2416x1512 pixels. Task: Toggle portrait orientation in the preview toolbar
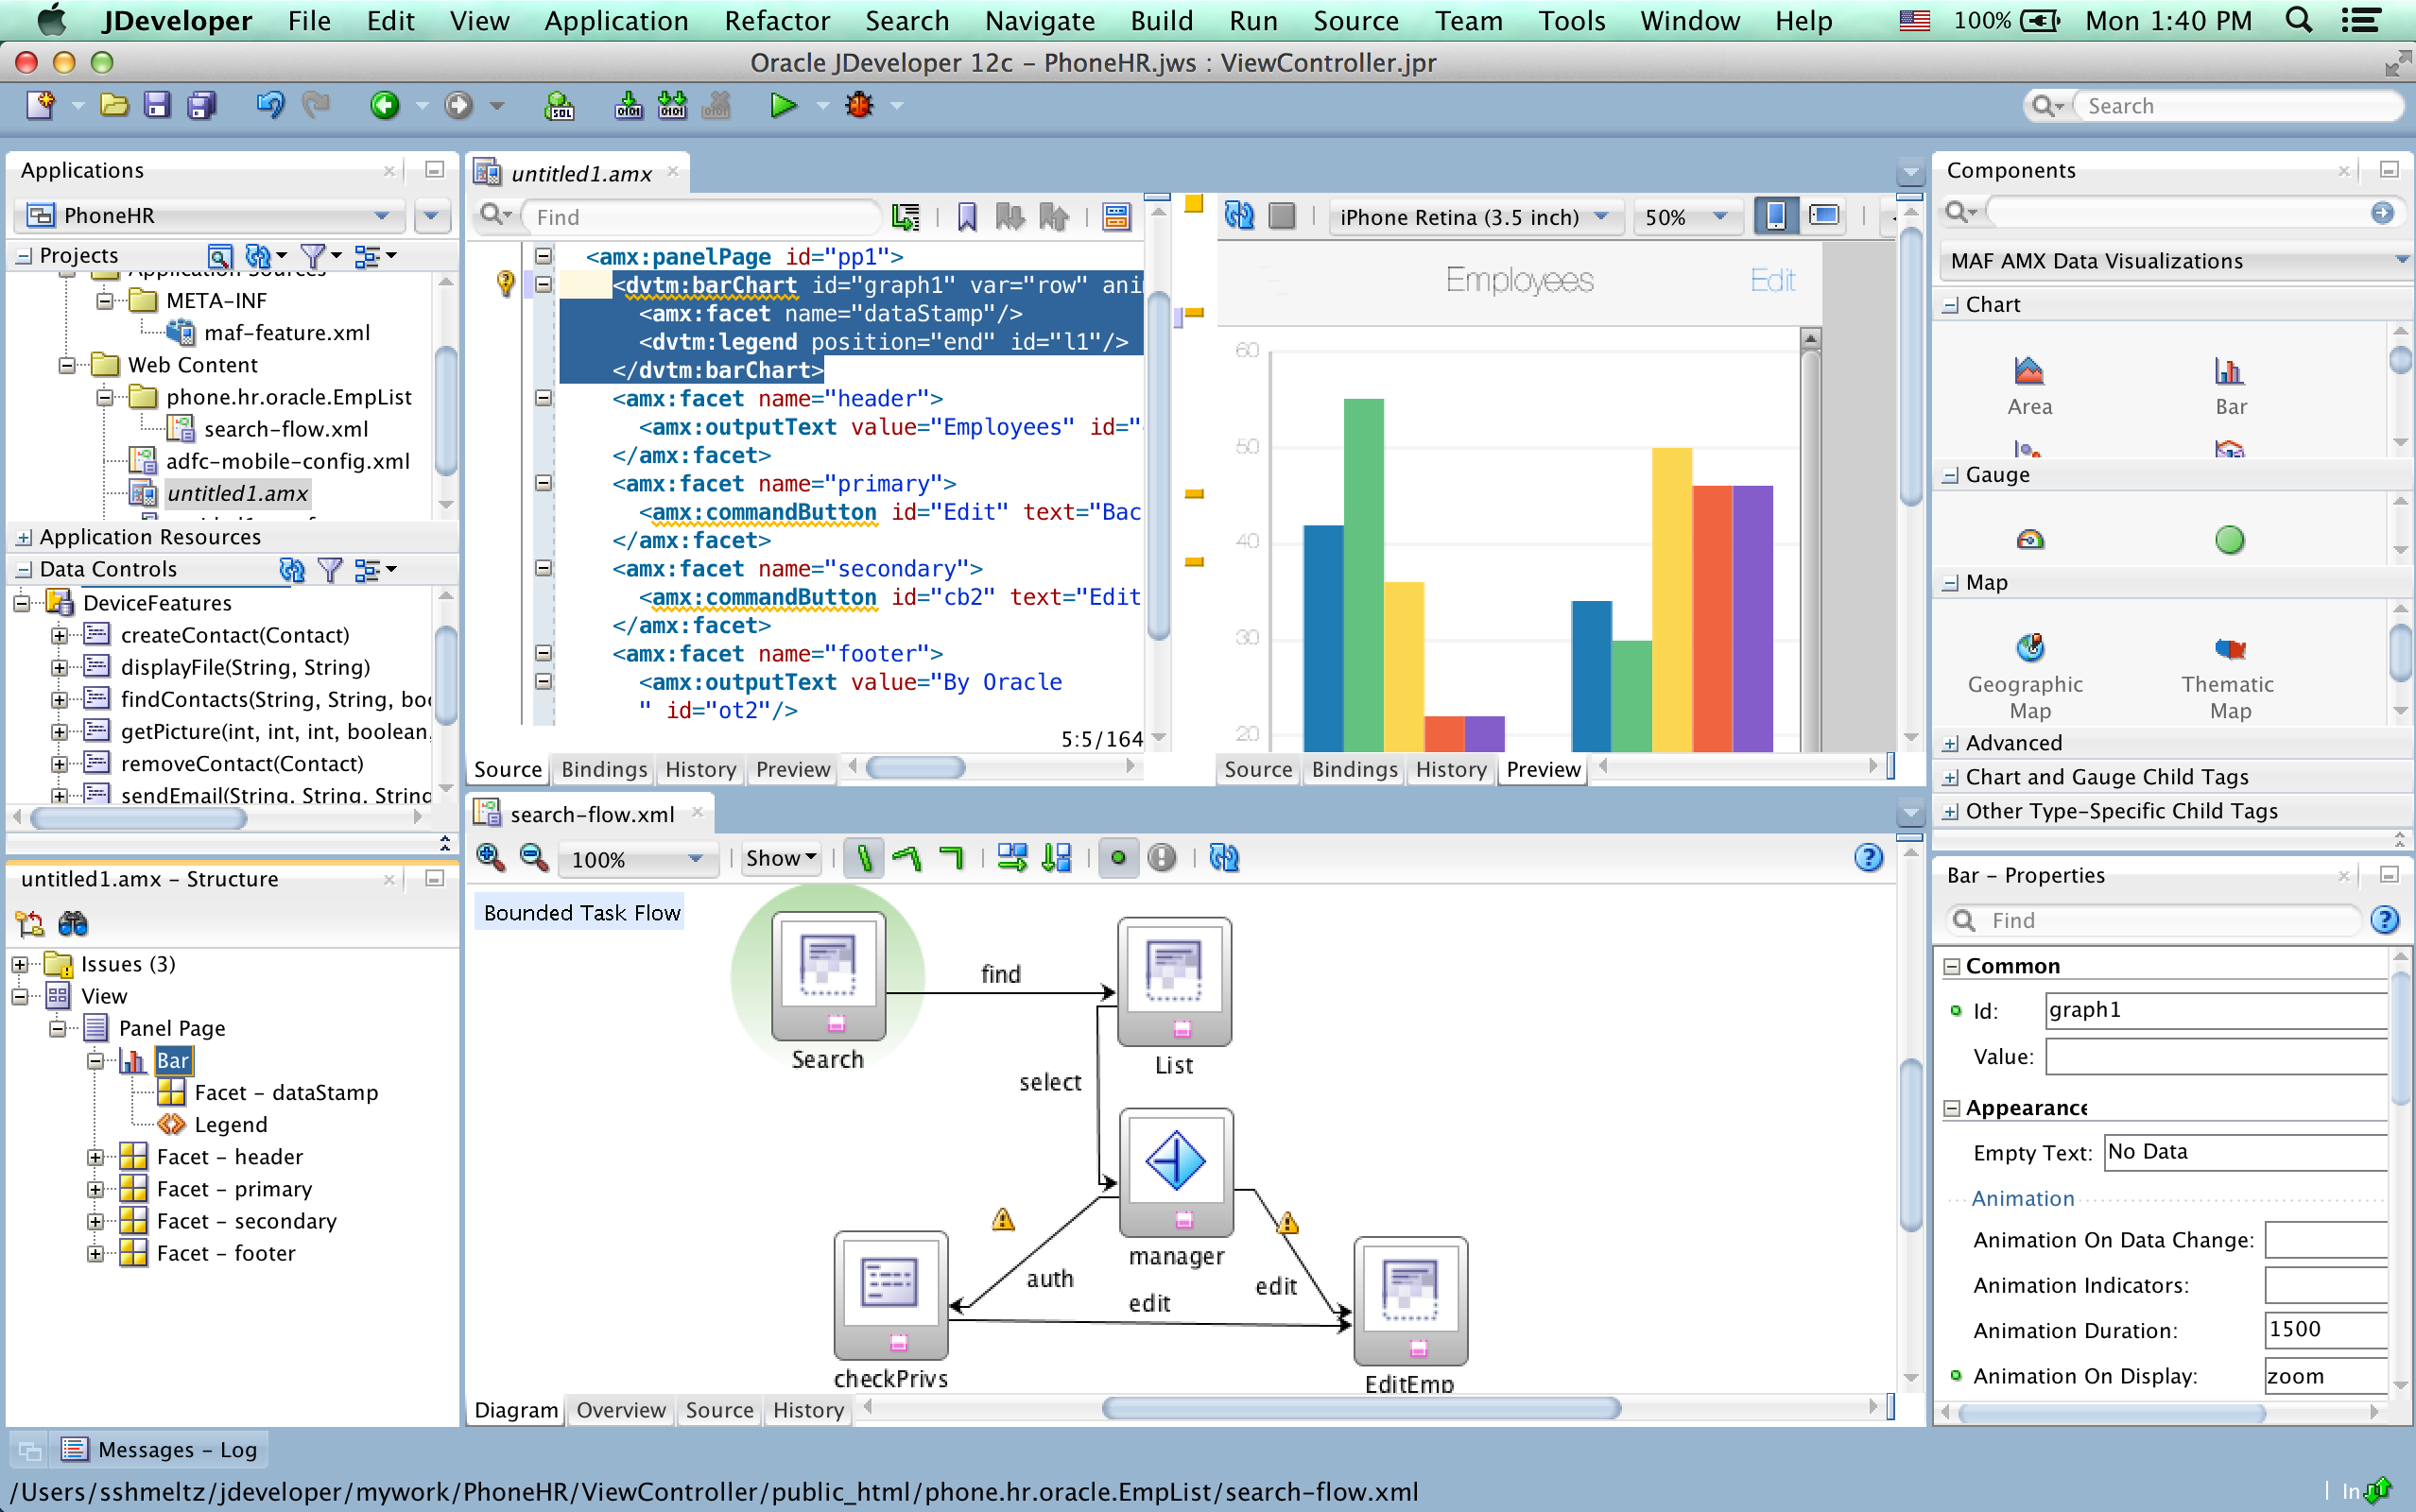(x=1776, y=216)
